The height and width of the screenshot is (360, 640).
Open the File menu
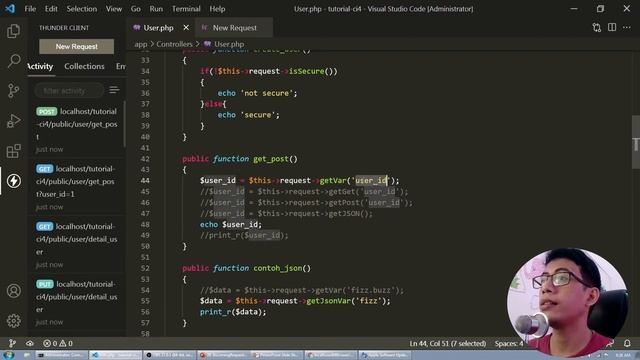[30, 9]
